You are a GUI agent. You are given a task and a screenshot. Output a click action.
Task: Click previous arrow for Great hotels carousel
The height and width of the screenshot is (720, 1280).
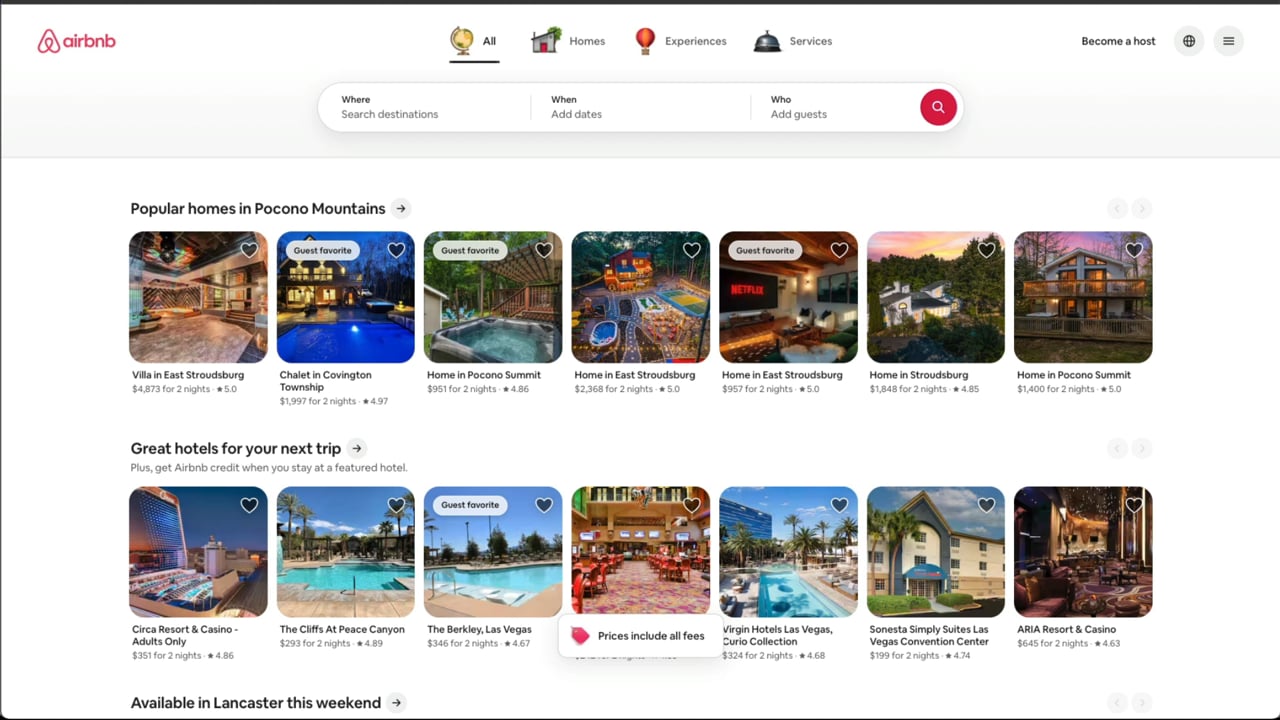(1117, 448)
